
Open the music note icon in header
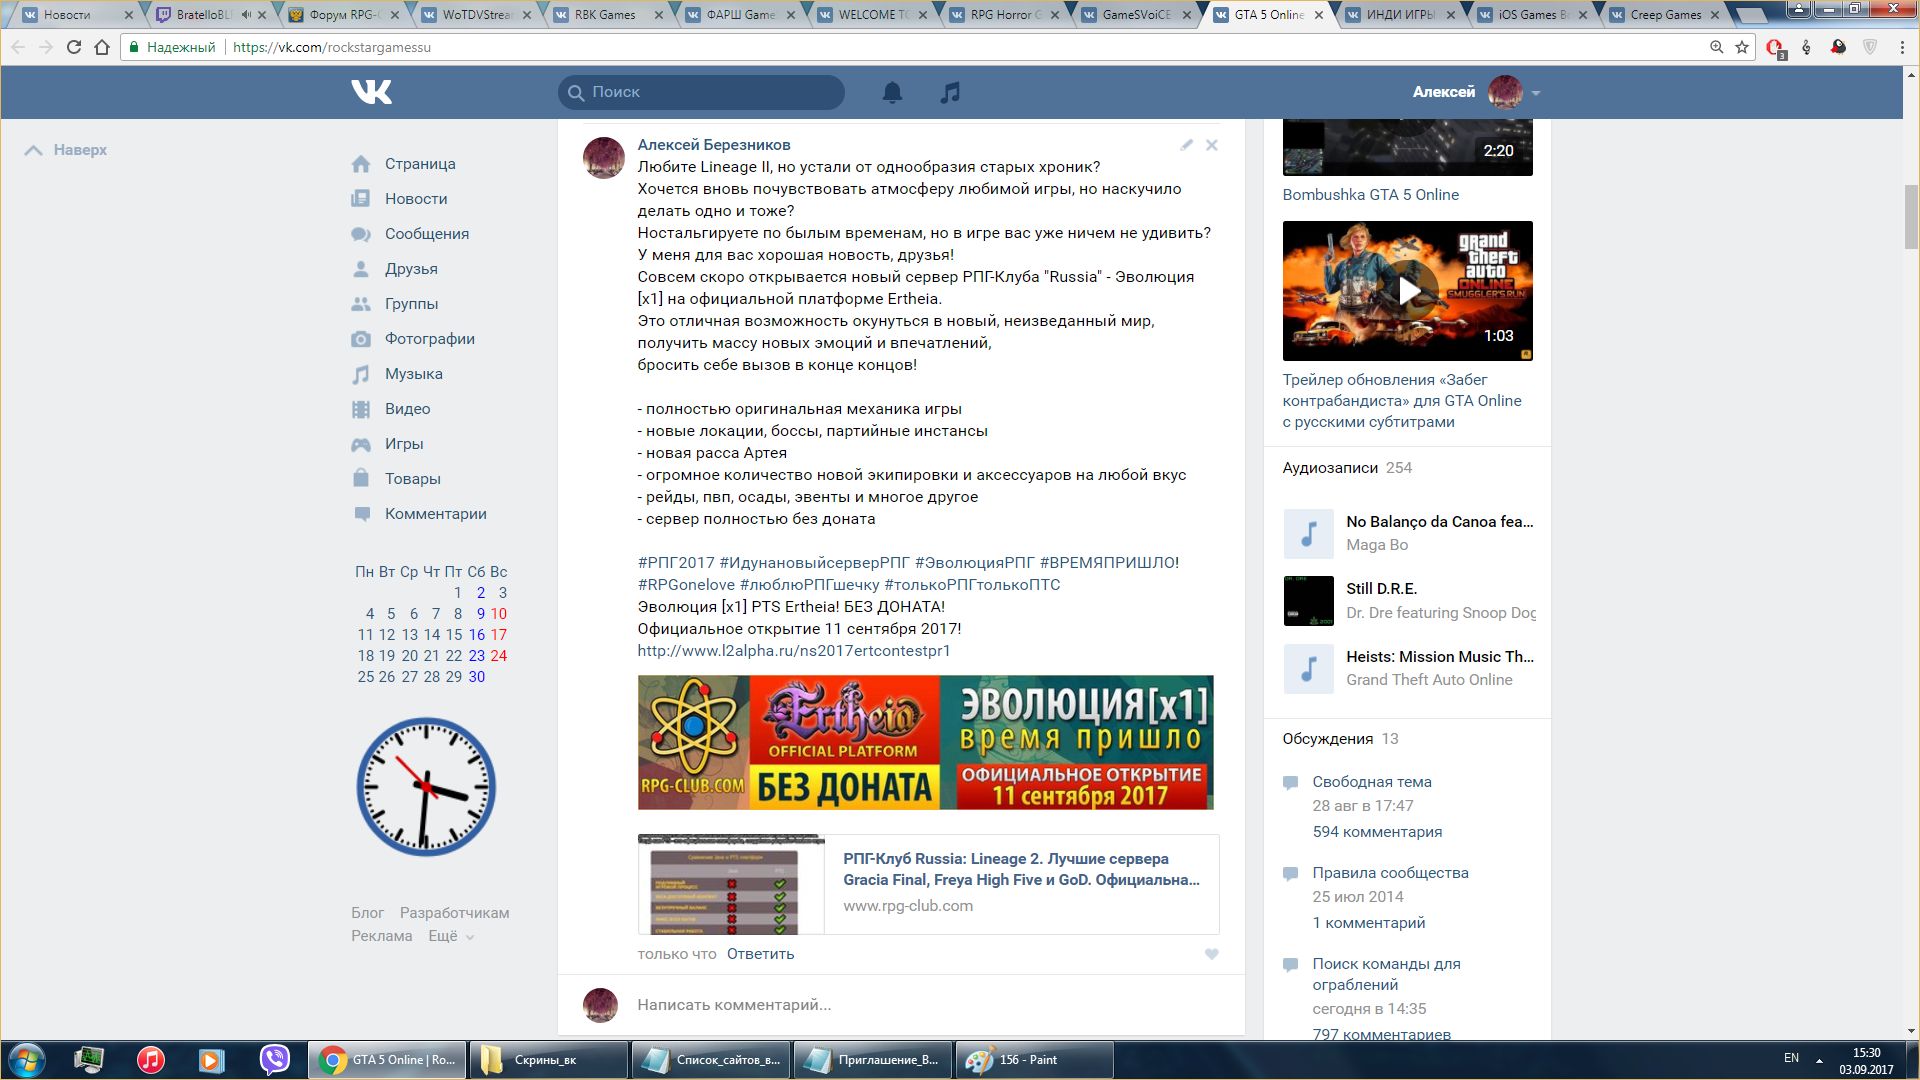tap(950, 92)
